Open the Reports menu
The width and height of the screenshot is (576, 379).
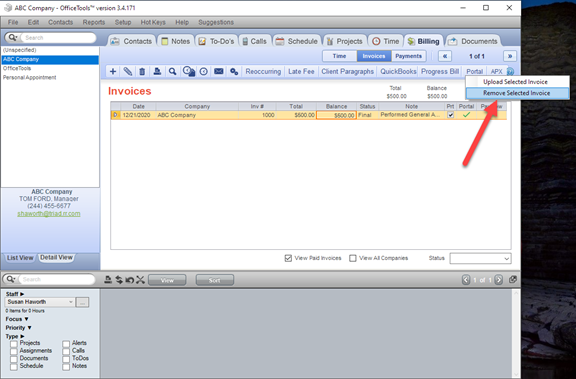click(94, 22)
